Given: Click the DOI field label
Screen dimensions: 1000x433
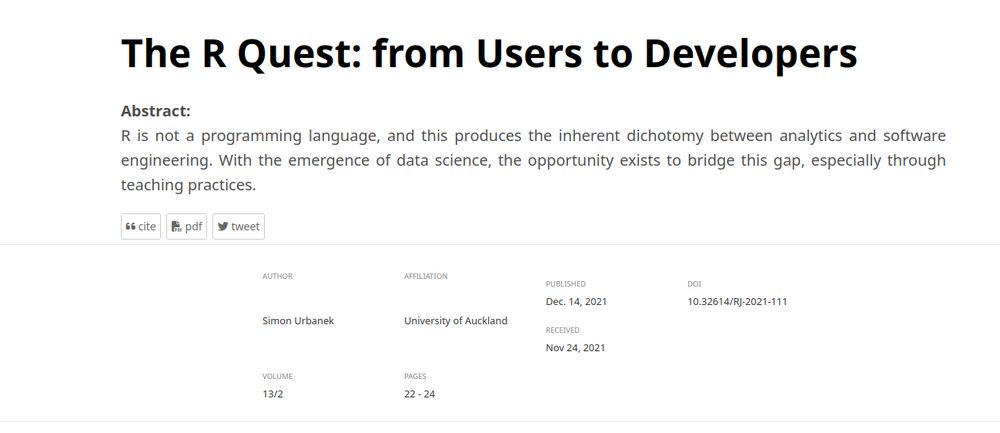Looking at the screenshot, I should (x=694, y=284).
